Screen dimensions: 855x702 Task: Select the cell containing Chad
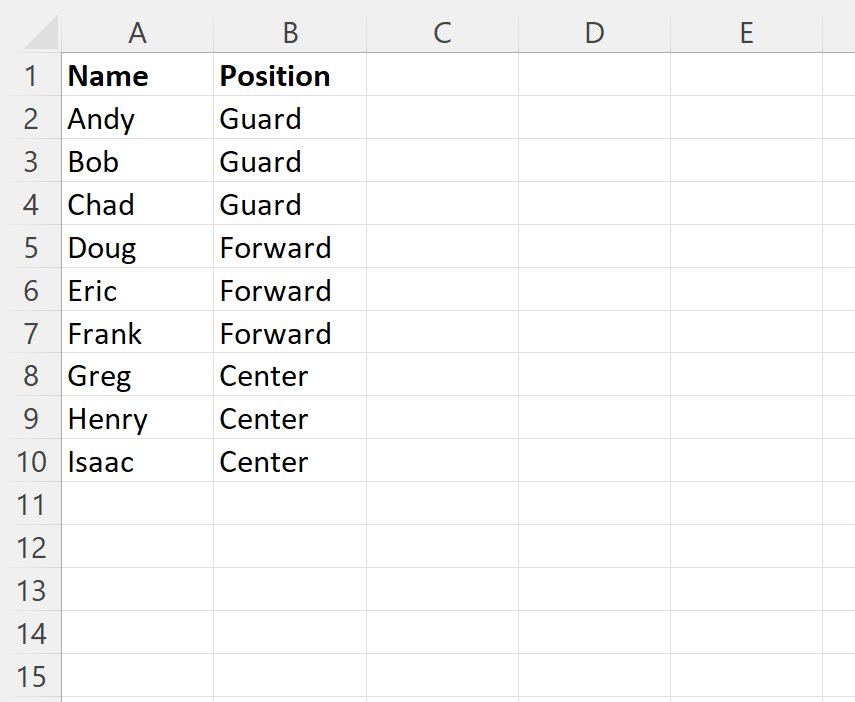138,205
